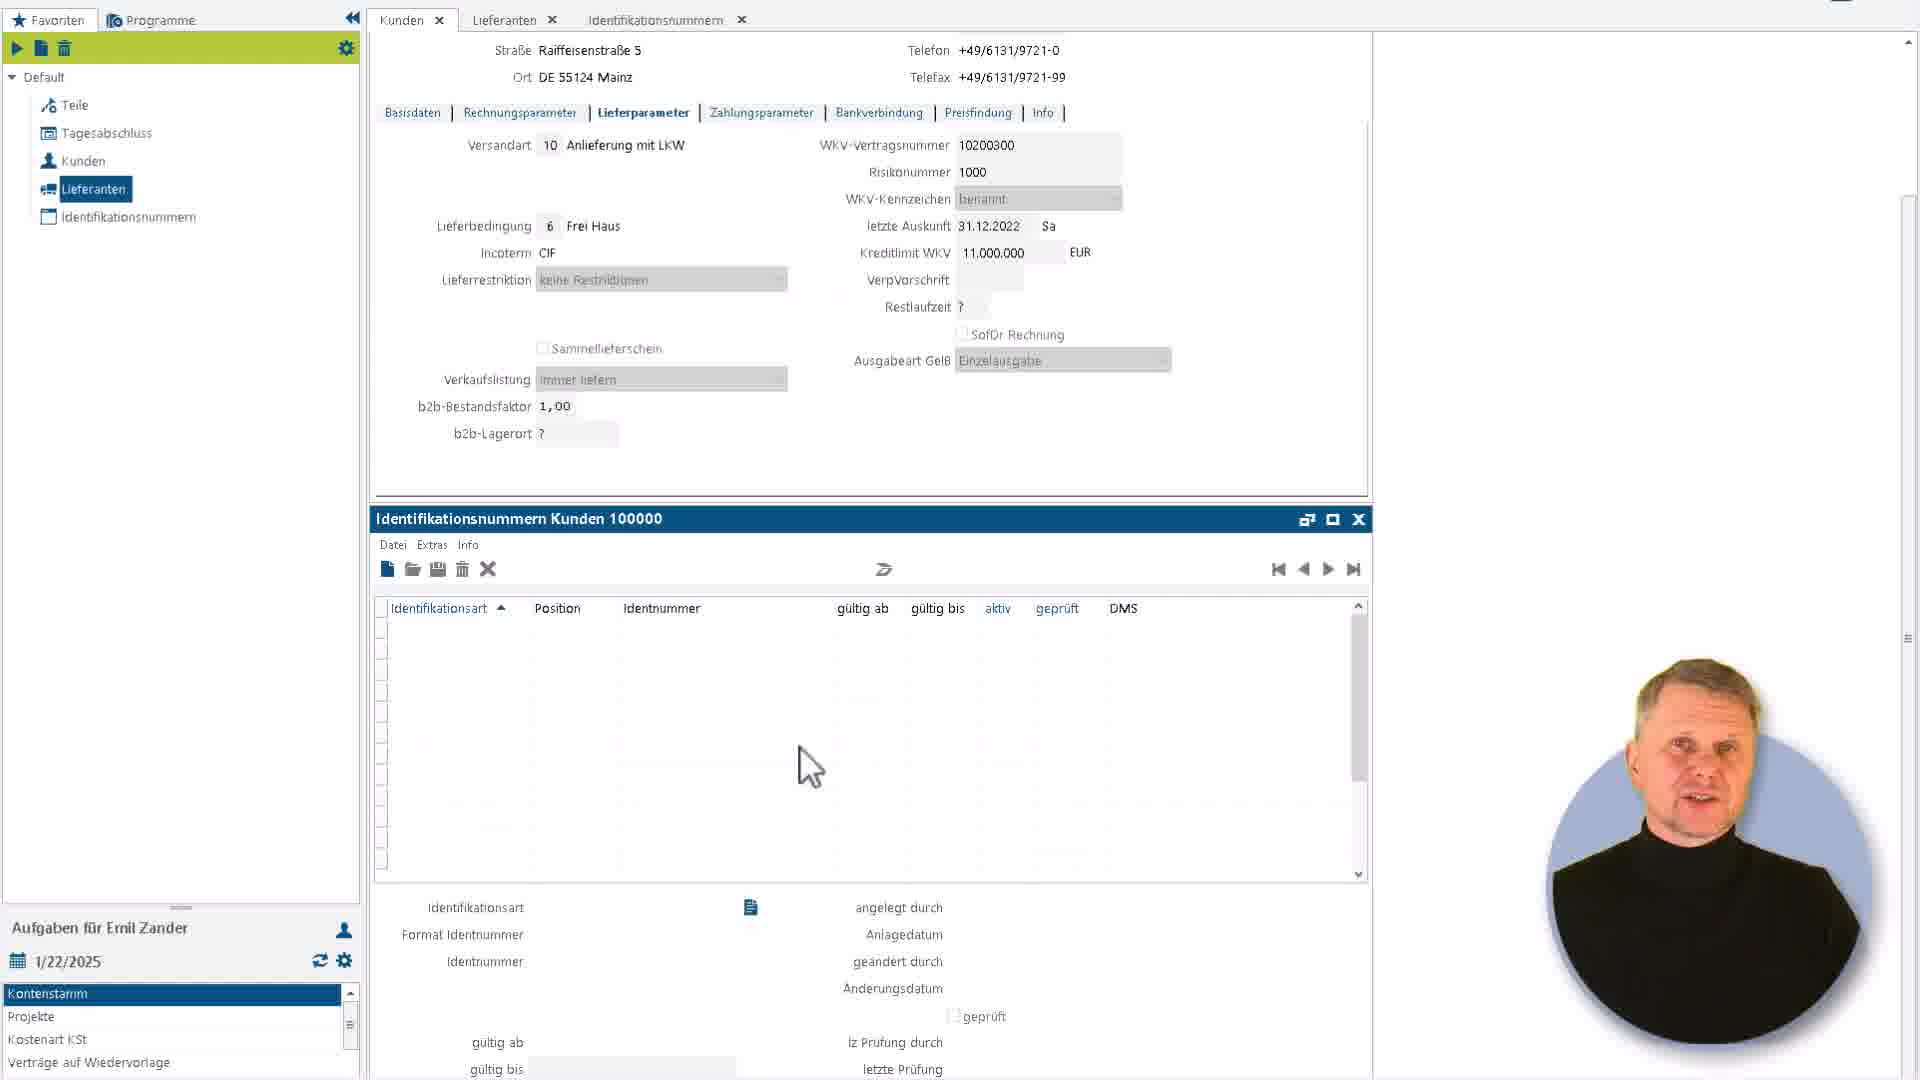Open Favoriten settings gear icon
The height and width of the screenshot is (1080, 1920).
[346, 48]
